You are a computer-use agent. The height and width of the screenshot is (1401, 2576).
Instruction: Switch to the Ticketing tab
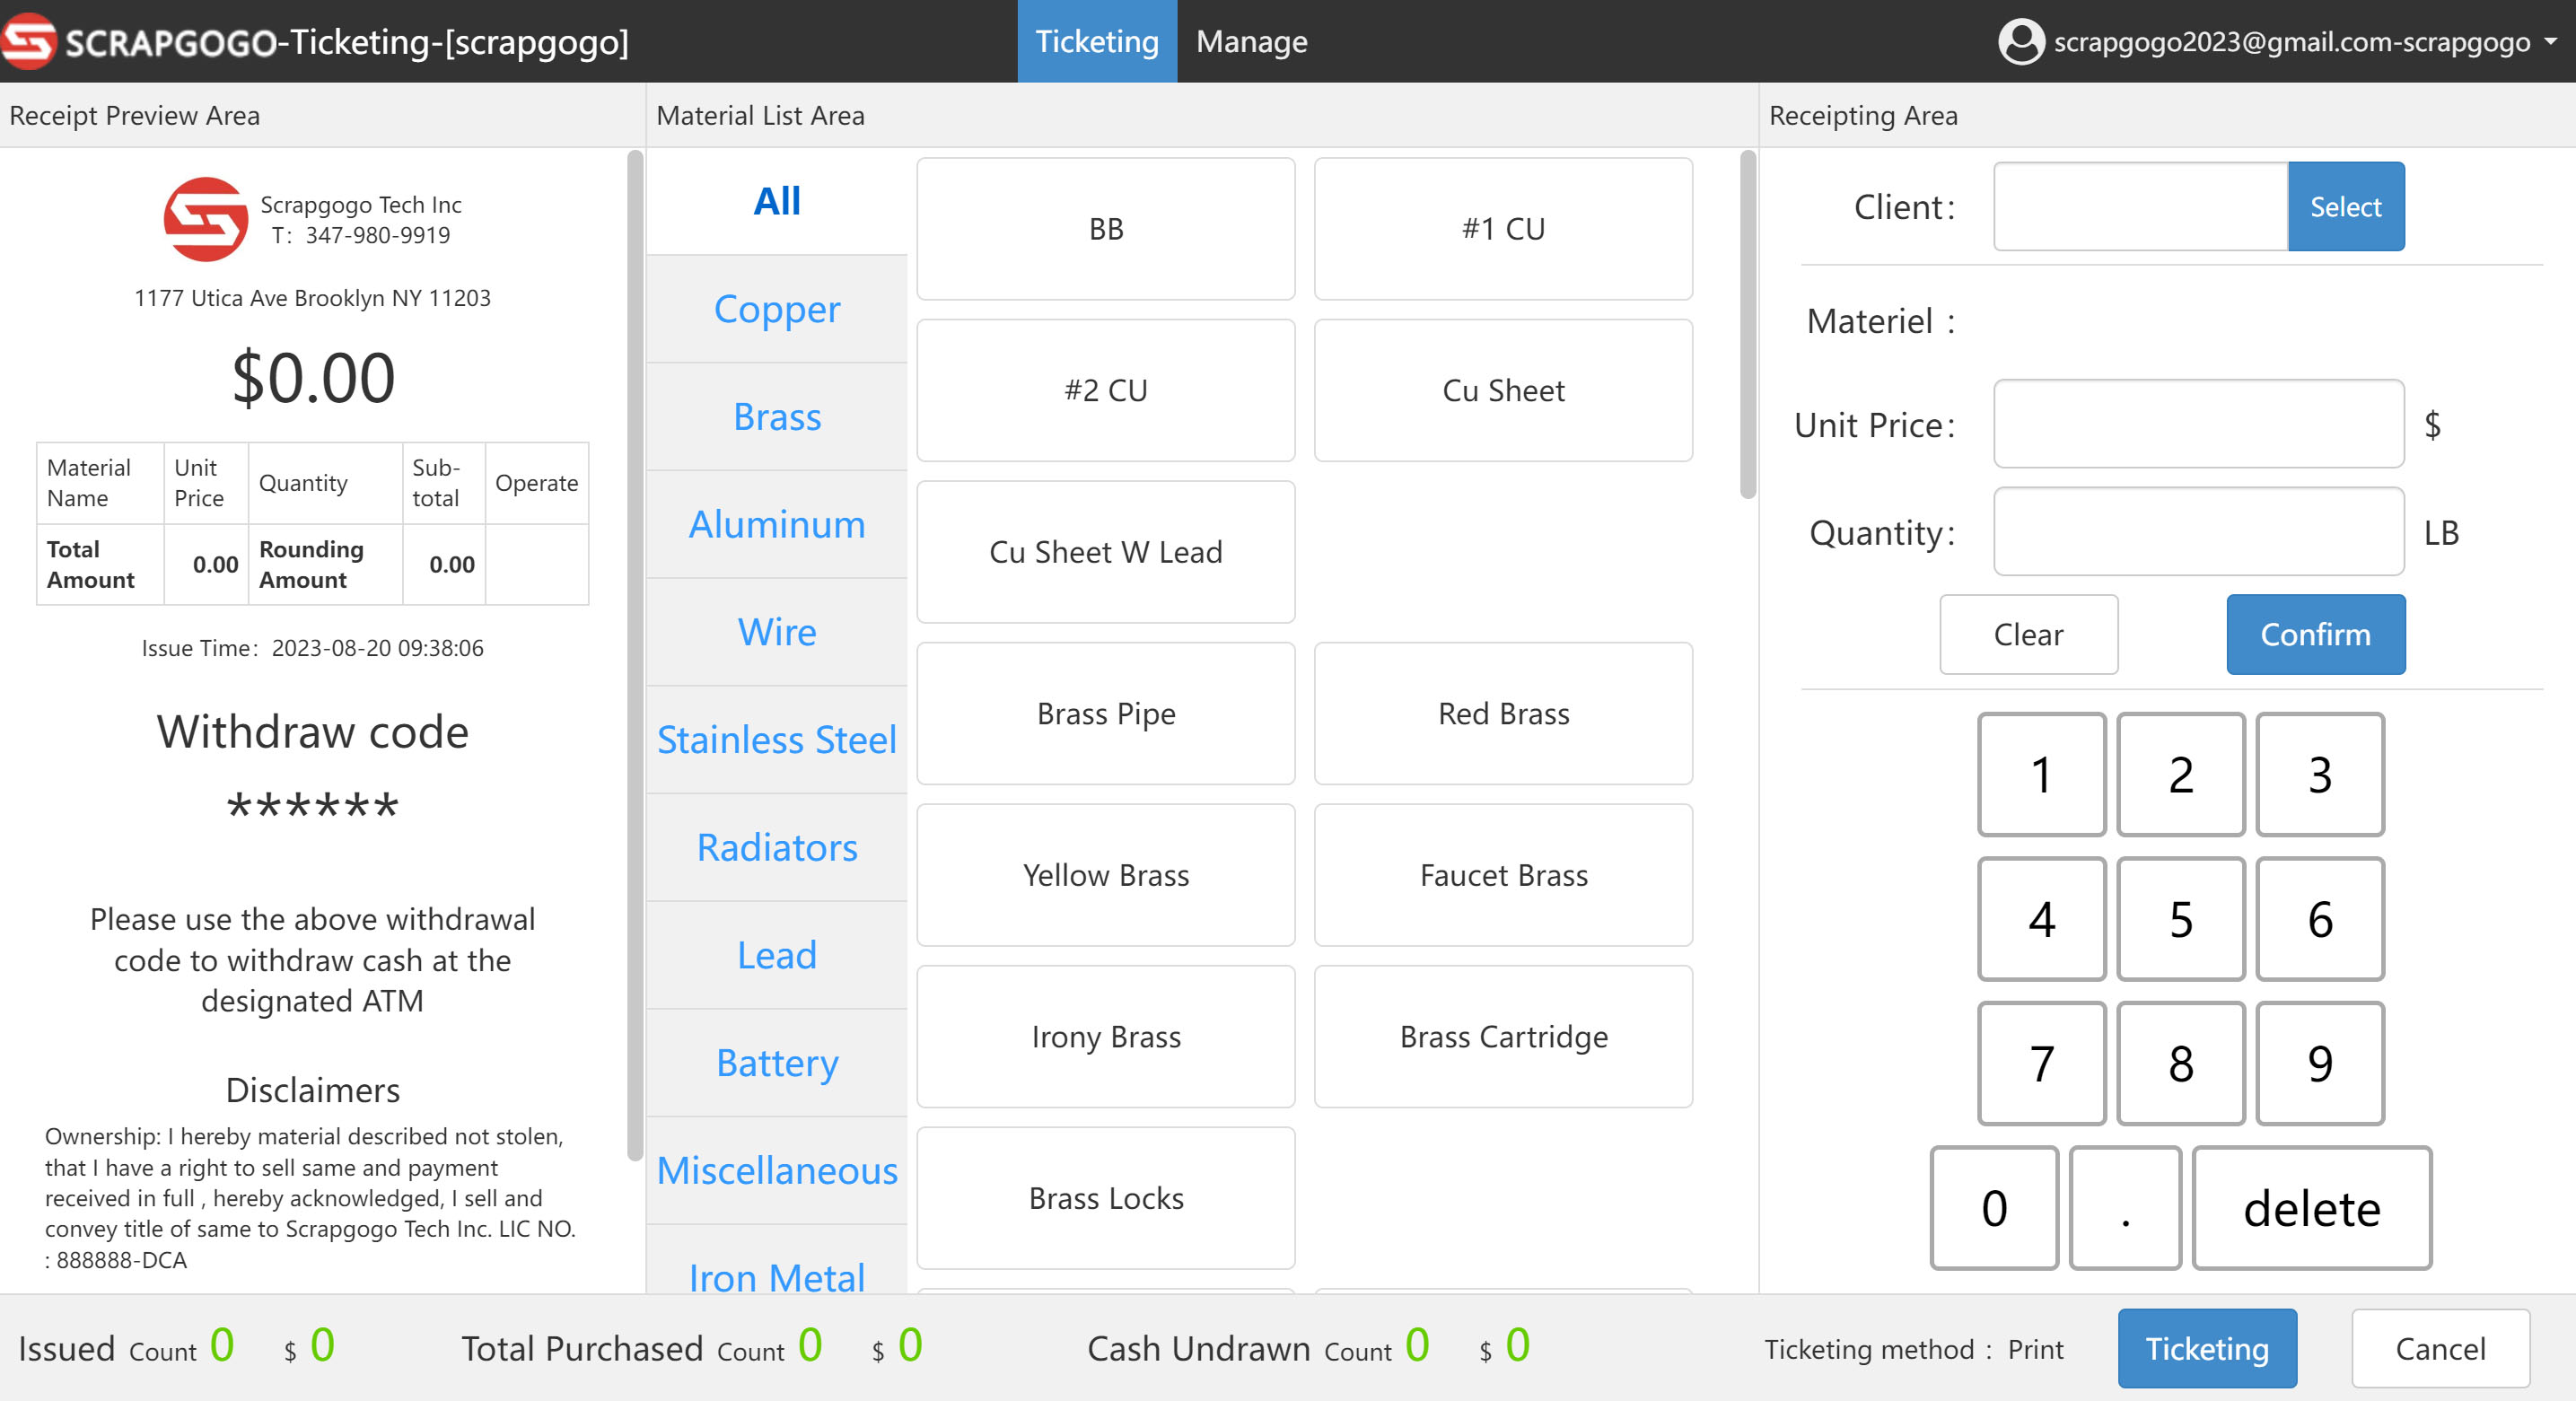[x=1097, y=41]
